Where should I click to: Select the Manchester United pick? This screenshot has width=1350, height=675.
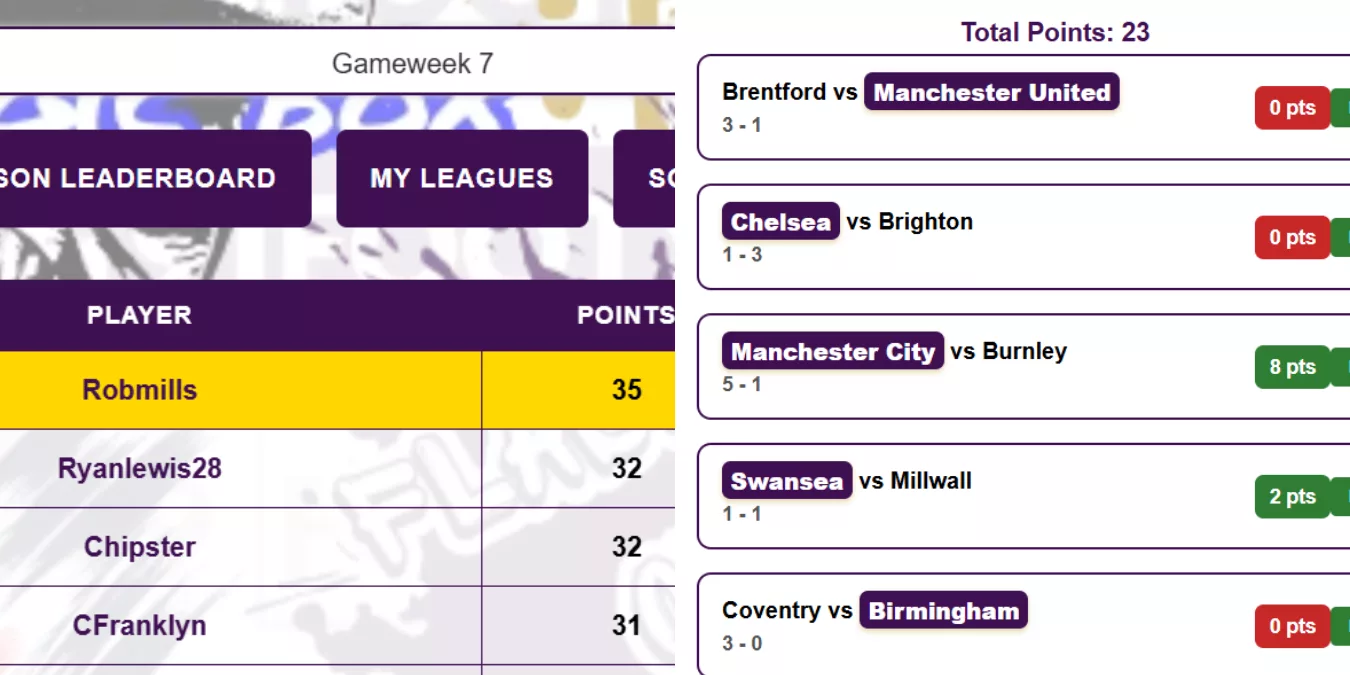tap(992, 93)
